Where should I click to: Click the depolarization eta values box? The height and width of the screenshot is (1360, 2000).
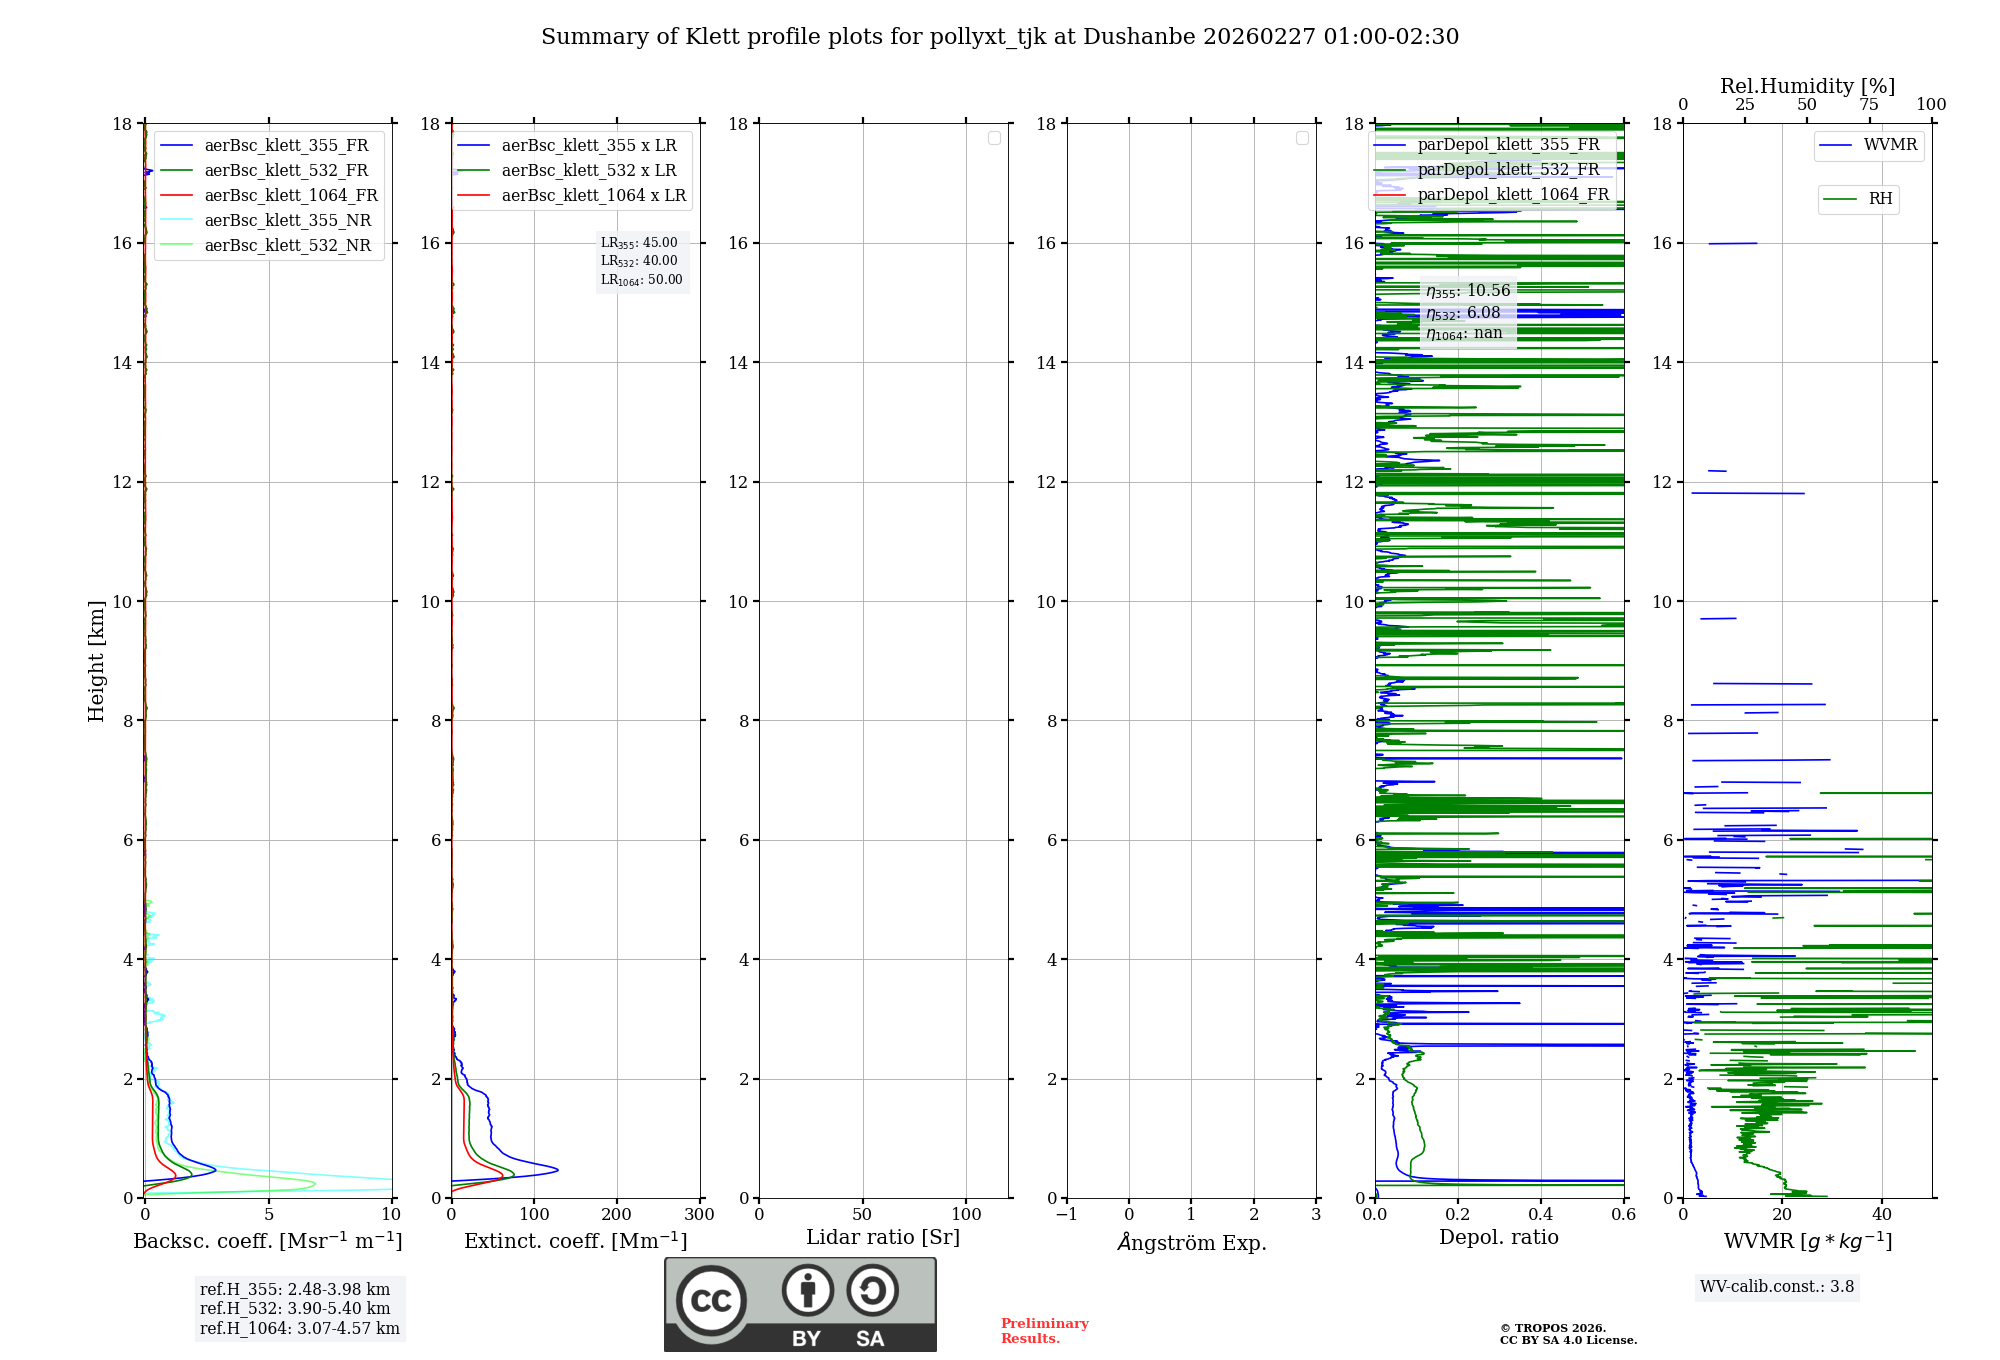click(x=1468, y=312)
